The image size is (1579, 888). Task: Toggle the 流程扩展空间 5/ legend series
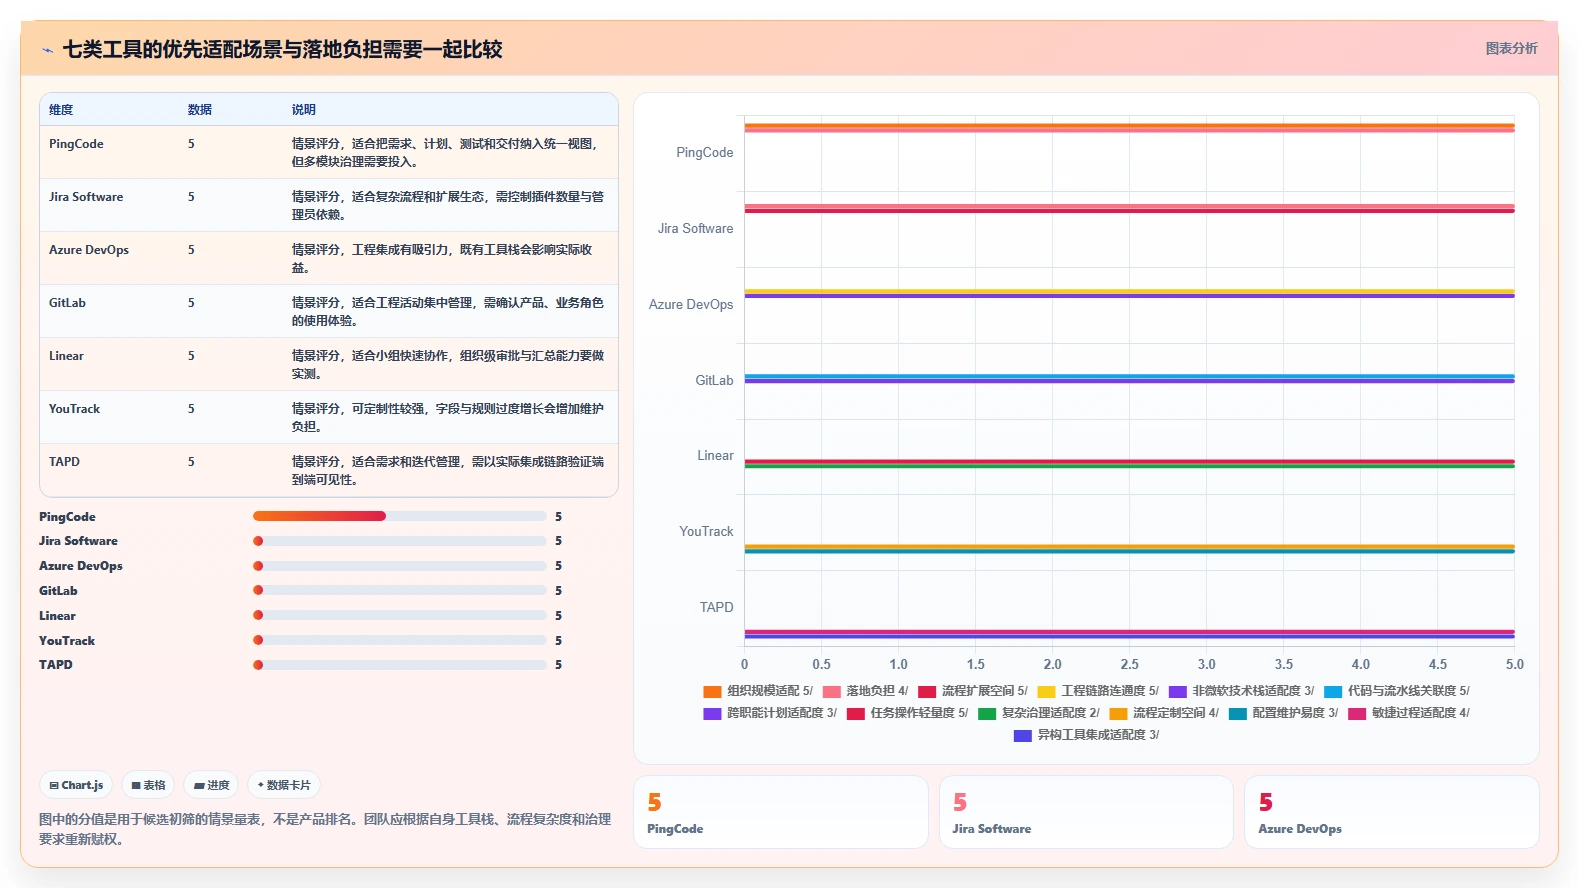pyautogui.click(x=973, y=691)
